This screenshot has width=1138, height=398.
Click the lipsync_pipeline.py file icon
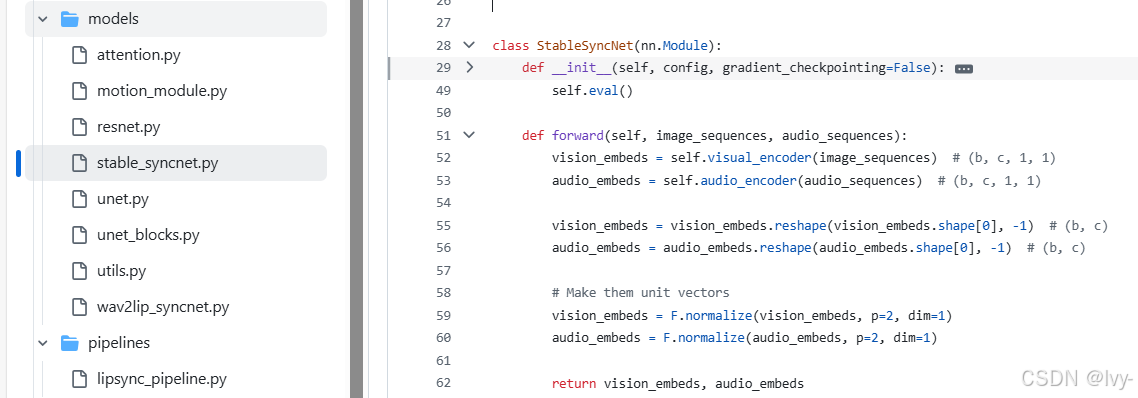pos(80,378)
